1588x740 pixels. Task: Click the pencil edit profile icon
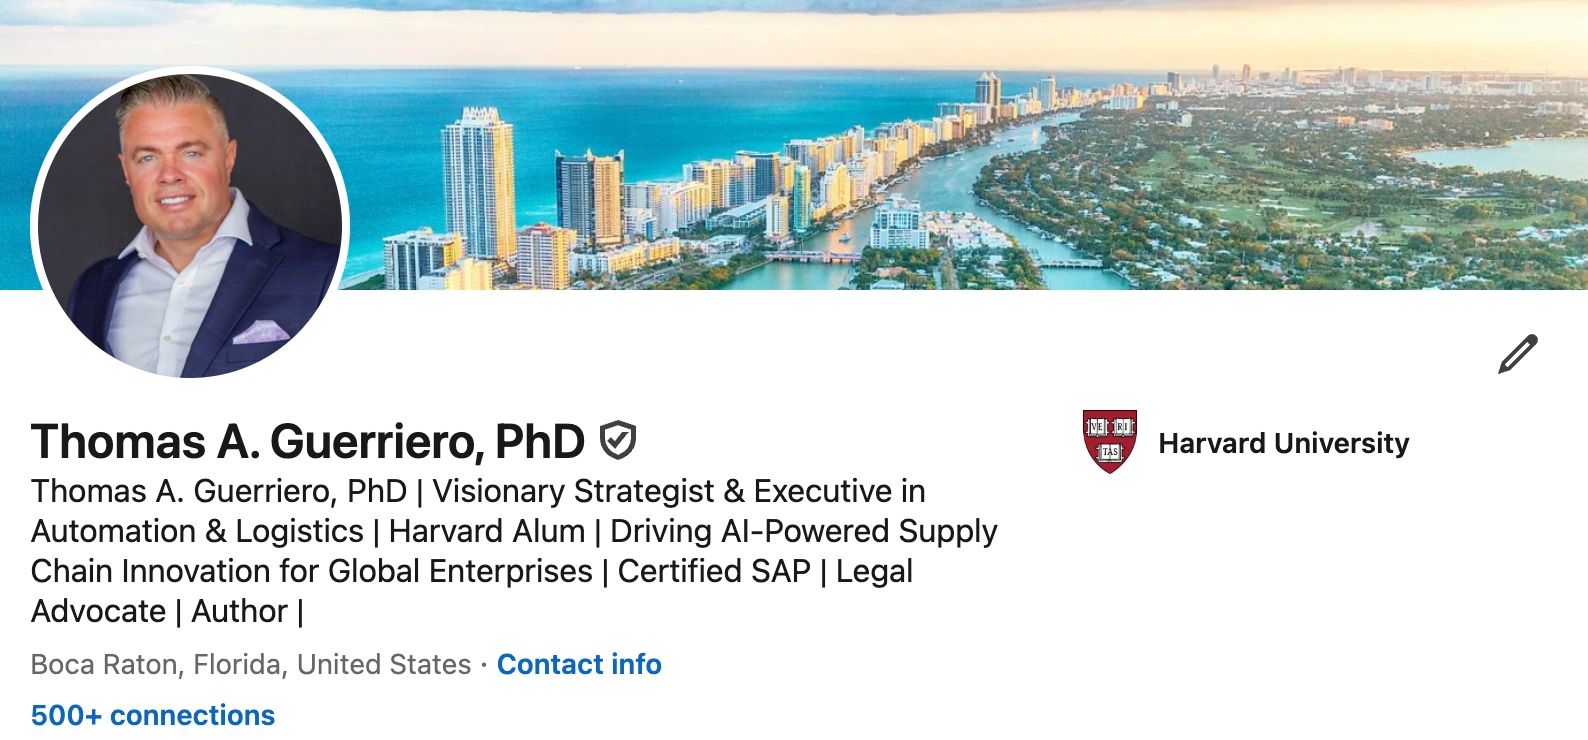coord(1517,354)
